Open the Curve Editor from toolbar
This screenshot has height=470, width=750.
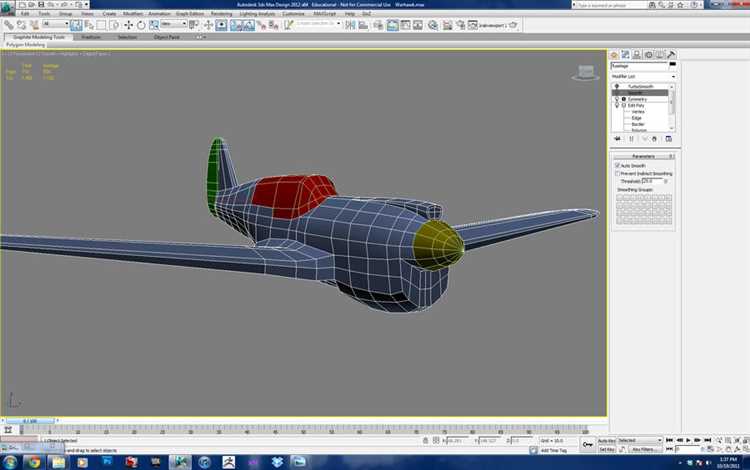(x=405, y=25)
